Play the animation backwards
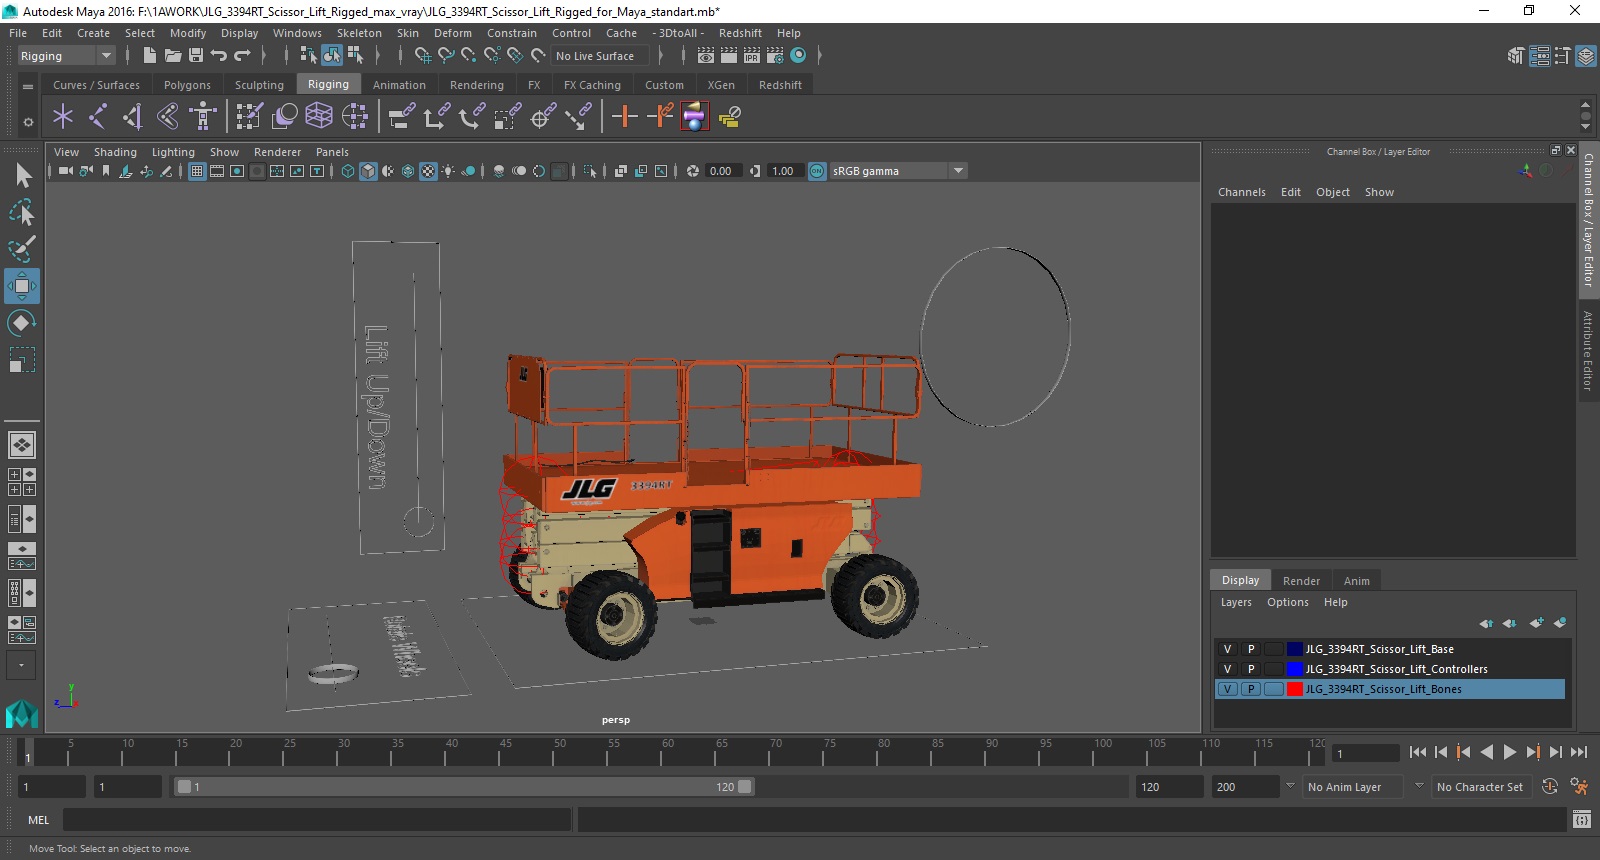This screenshot has height=860, width=1600. click(1487, 753)
